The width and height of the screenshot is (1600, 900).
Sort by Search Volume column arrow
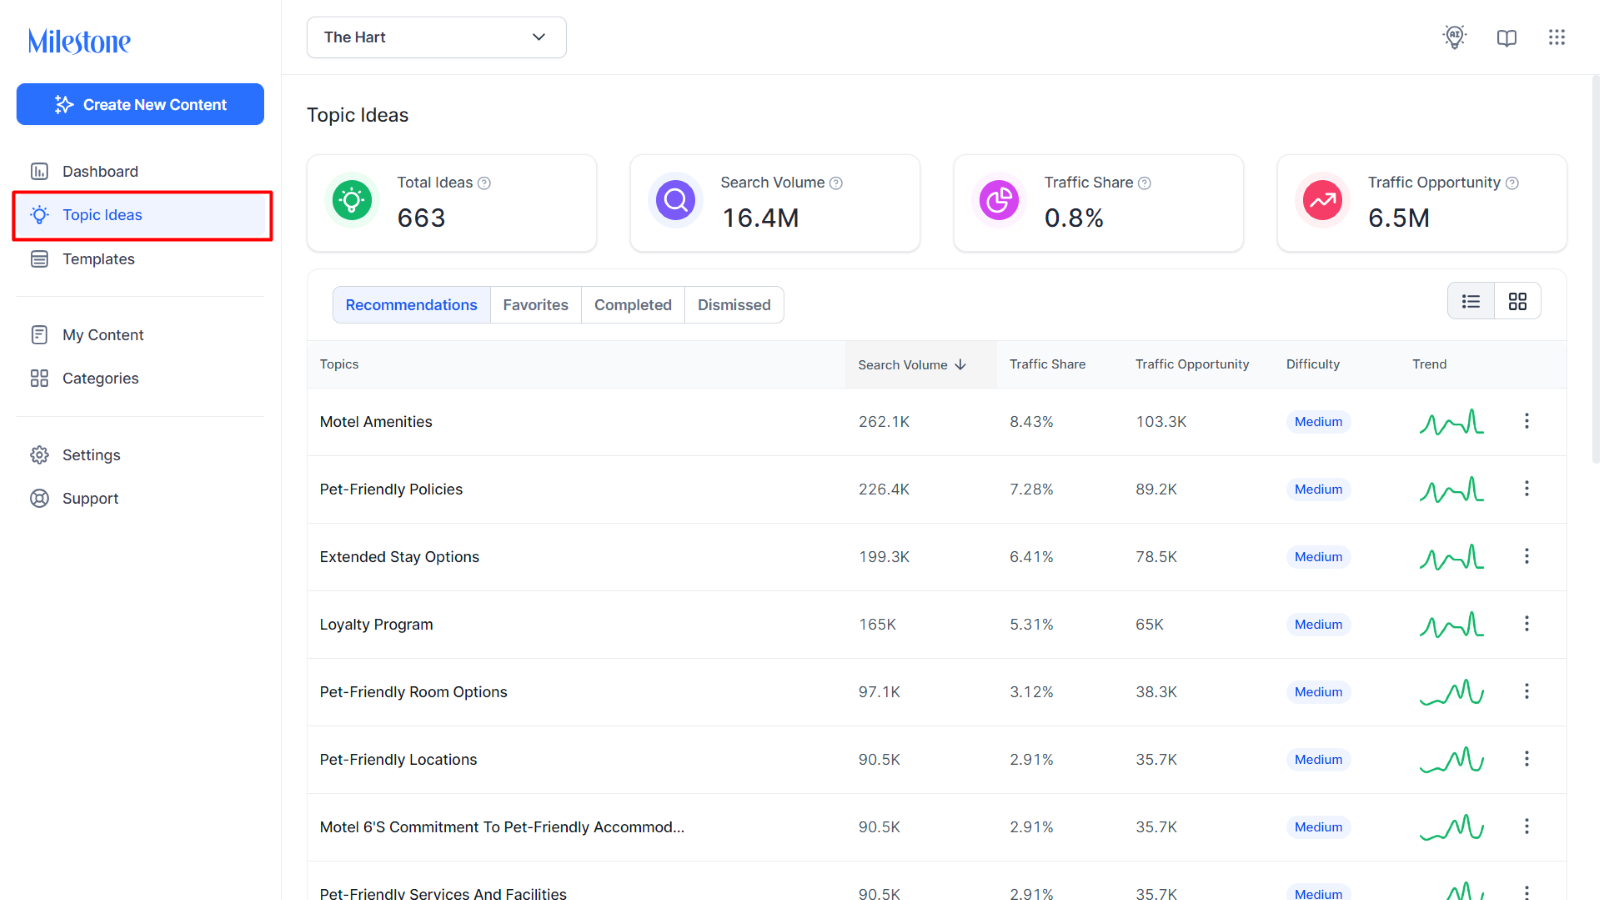pos(961,365)
